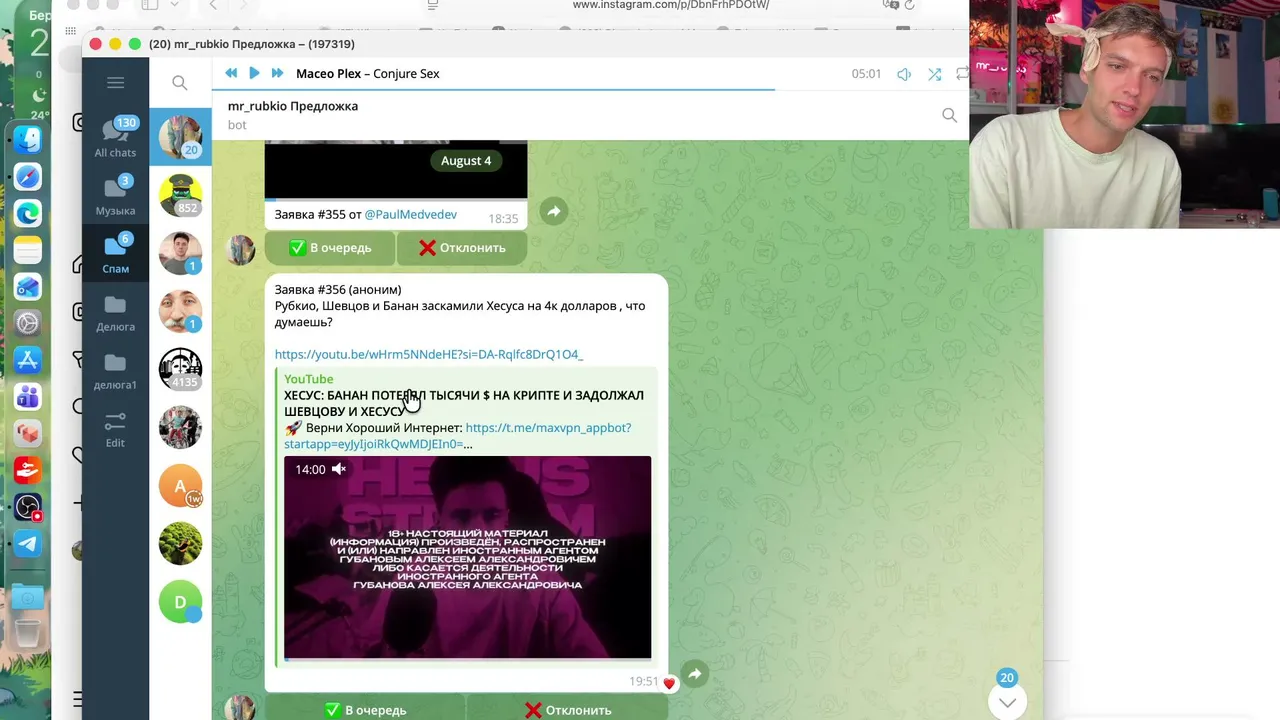The image size is (1280, 720).
Task: Open the chat with 4135 unread badge
Action: coord(180,369)
